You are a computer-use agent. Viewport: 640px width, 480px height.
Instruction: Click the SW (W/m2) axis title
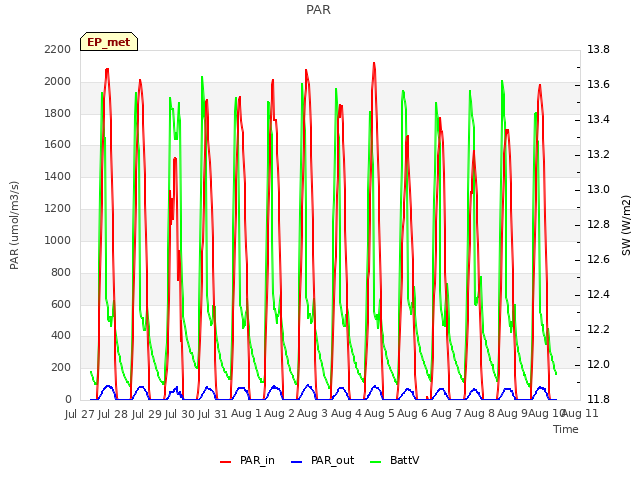[626, 225]
